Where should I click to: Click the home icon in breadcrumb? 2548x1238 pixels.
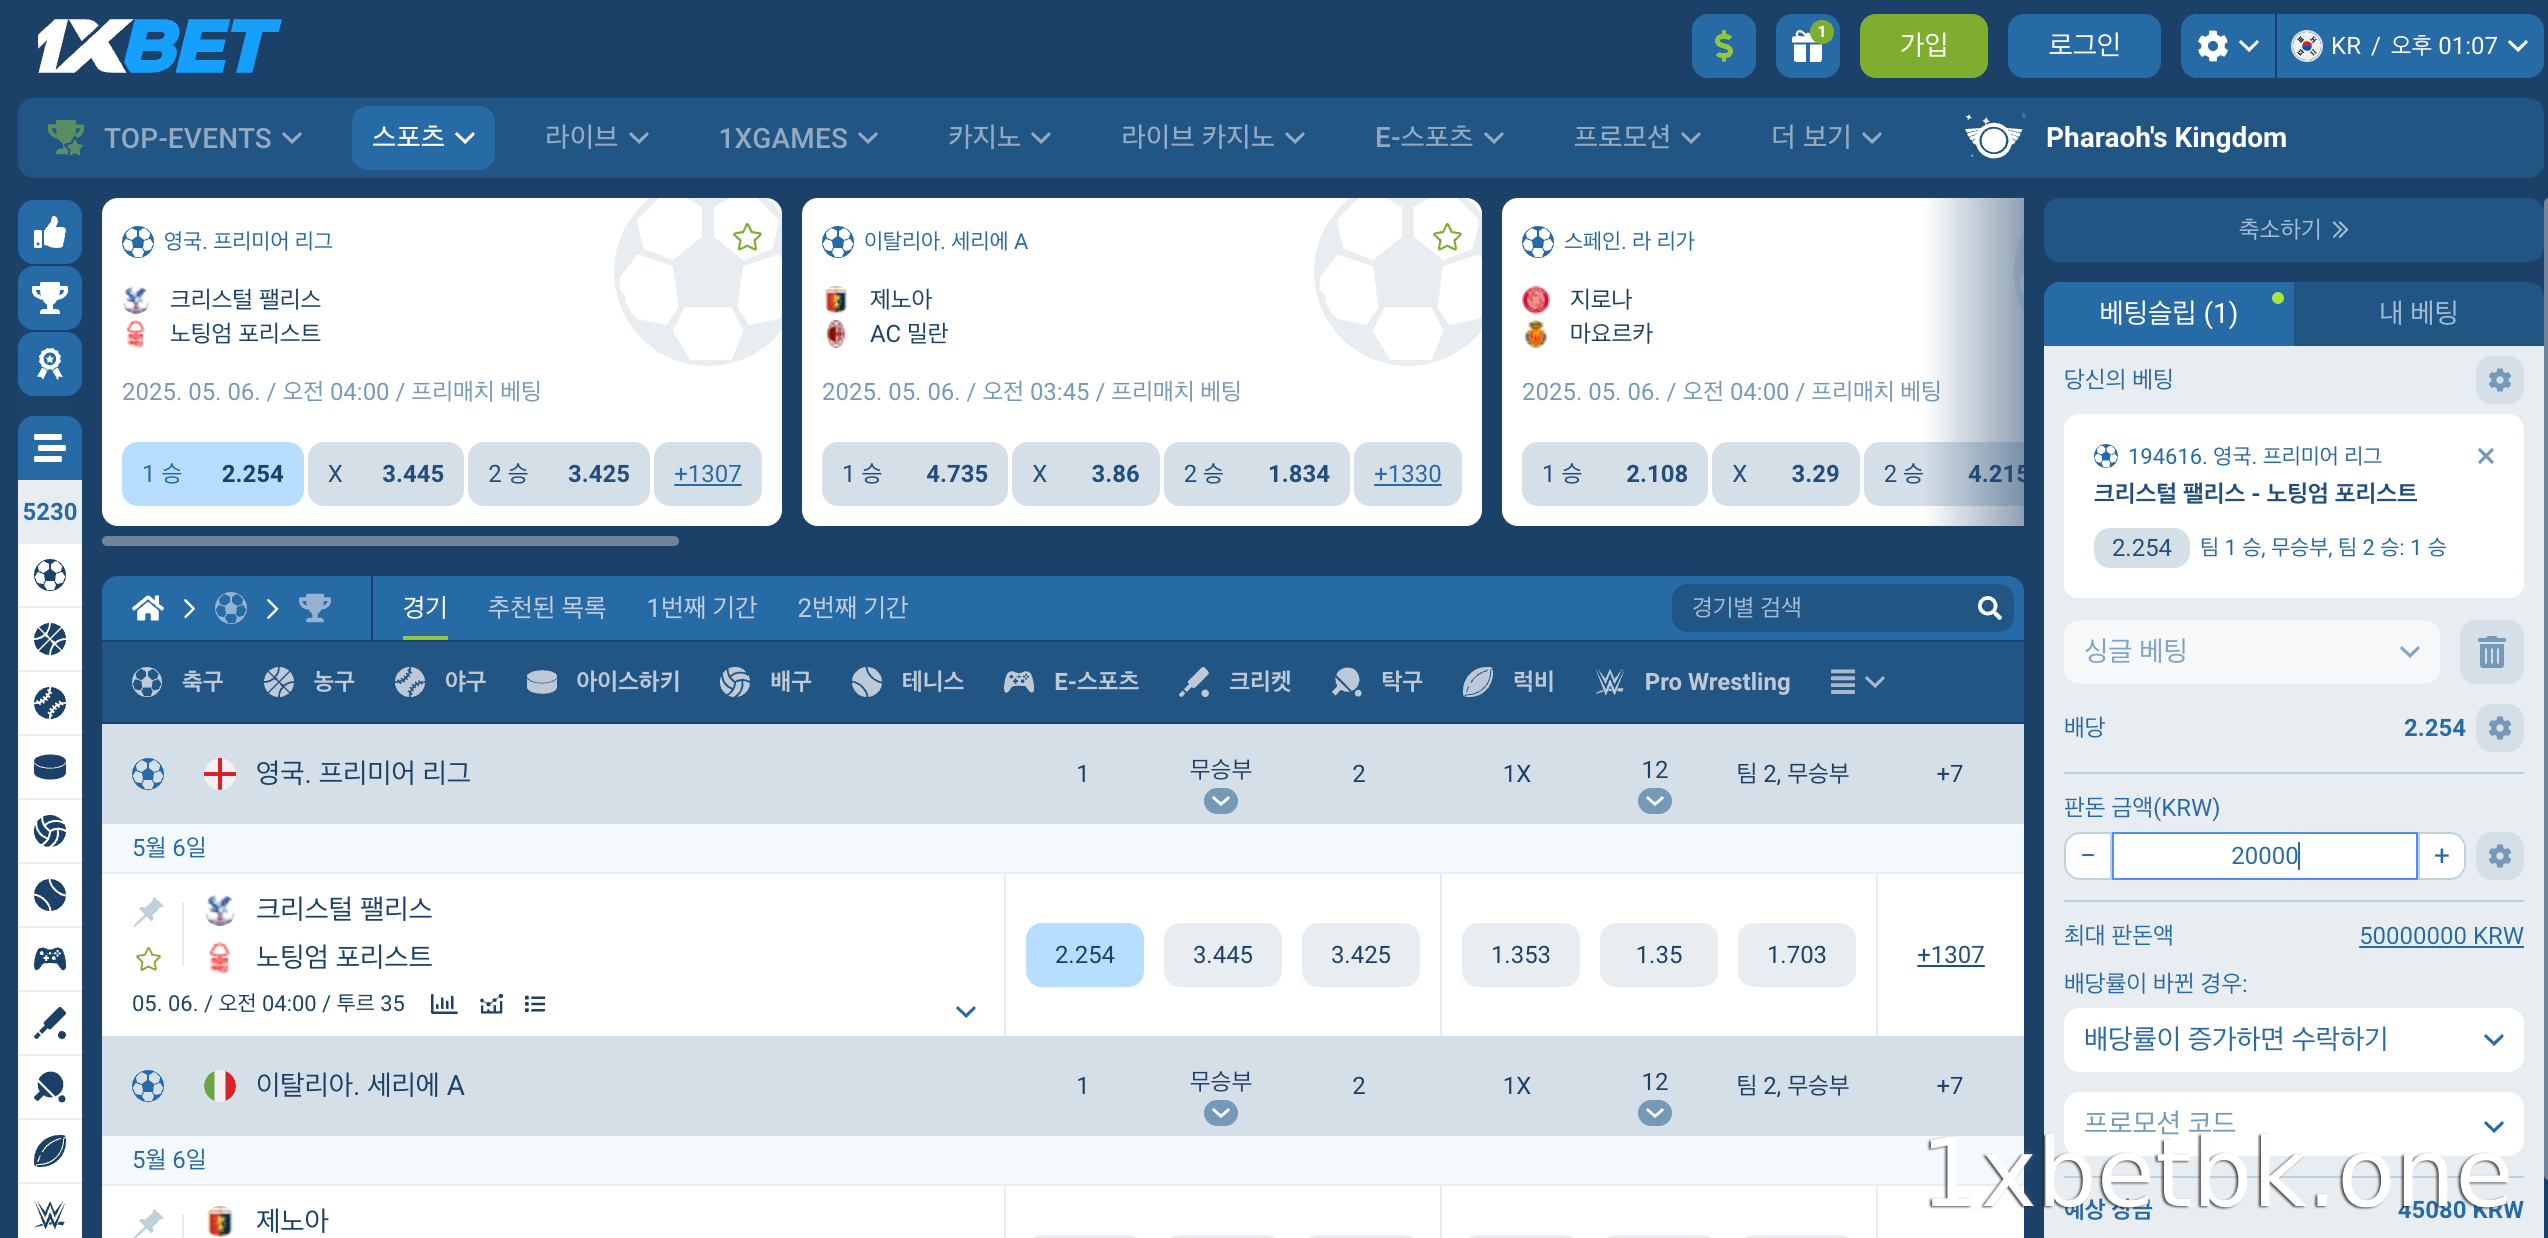148,607
